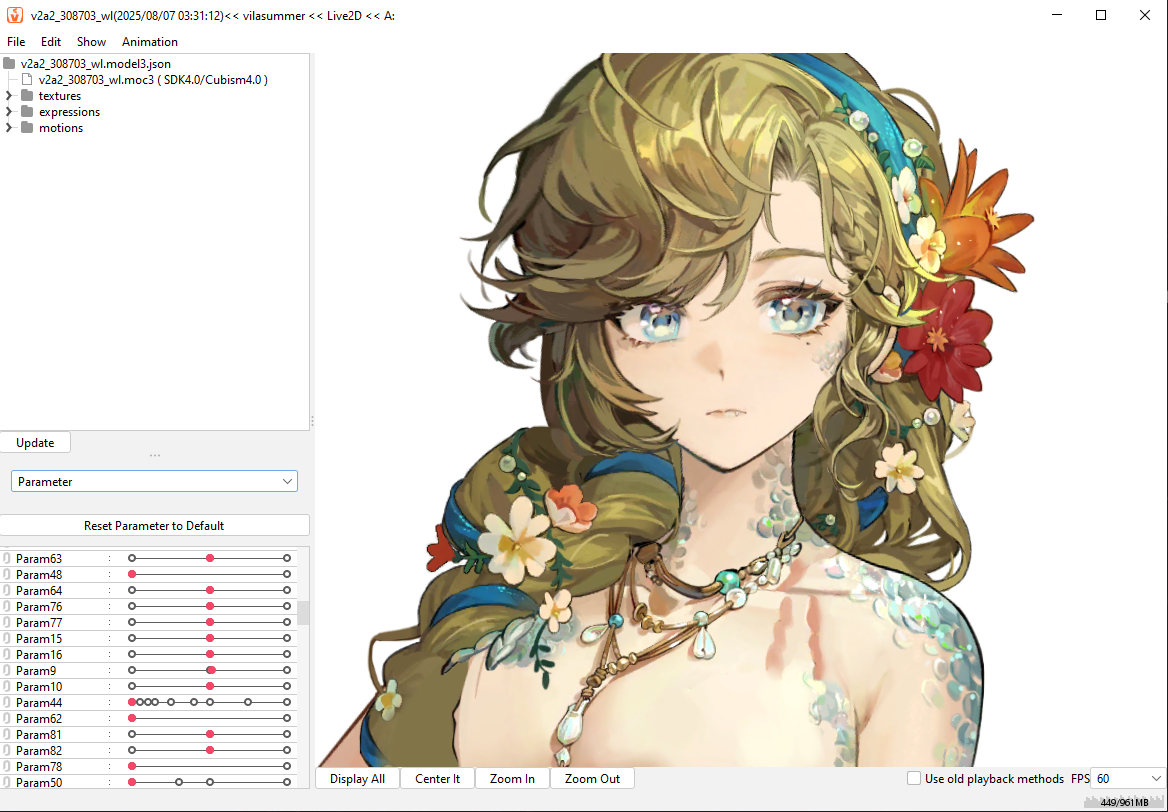Screen dimensions: 1168x812
Task: Click the Param77 slider handle
Action: point(210,622)
